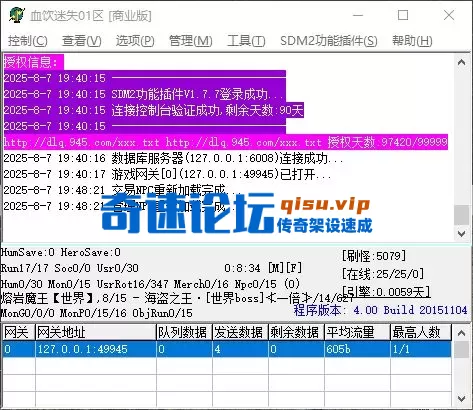Click the 网关 column header
Image resolution: width=473 pixels, height=410 pixels.
pos(19,332)
